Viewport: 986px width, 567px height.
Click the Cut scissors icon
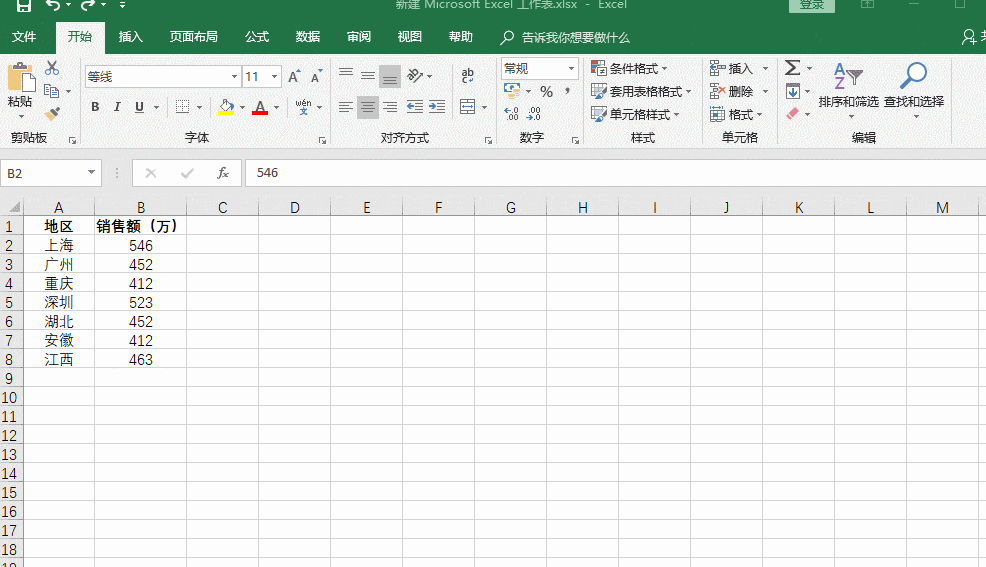[x=52, y=67]
